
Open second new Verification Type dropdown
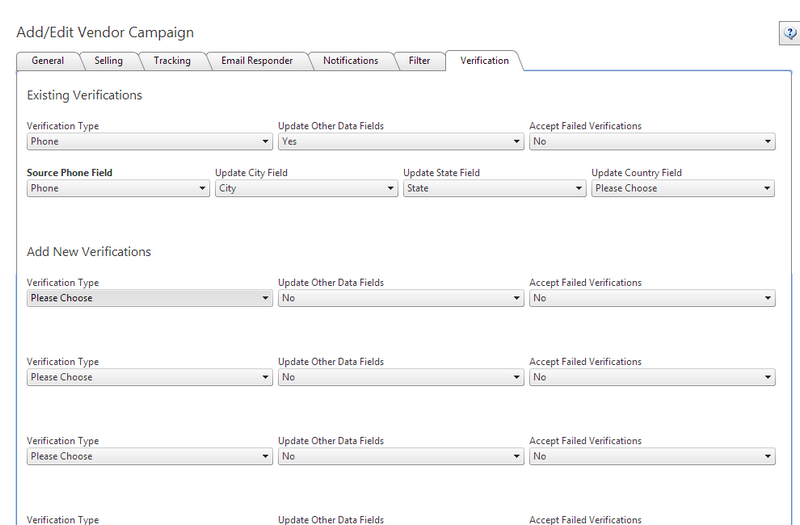tap(149, 377)
